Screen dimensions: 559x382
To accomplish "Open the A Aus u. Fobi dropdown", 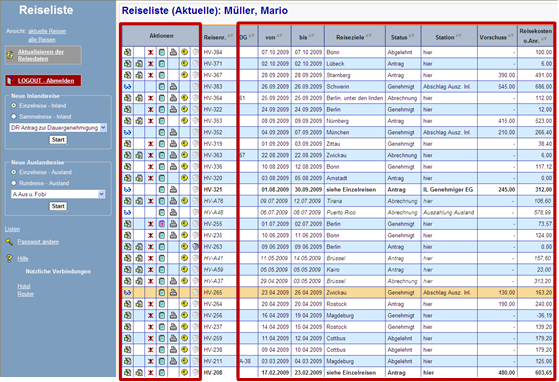I will pos(58,194).
